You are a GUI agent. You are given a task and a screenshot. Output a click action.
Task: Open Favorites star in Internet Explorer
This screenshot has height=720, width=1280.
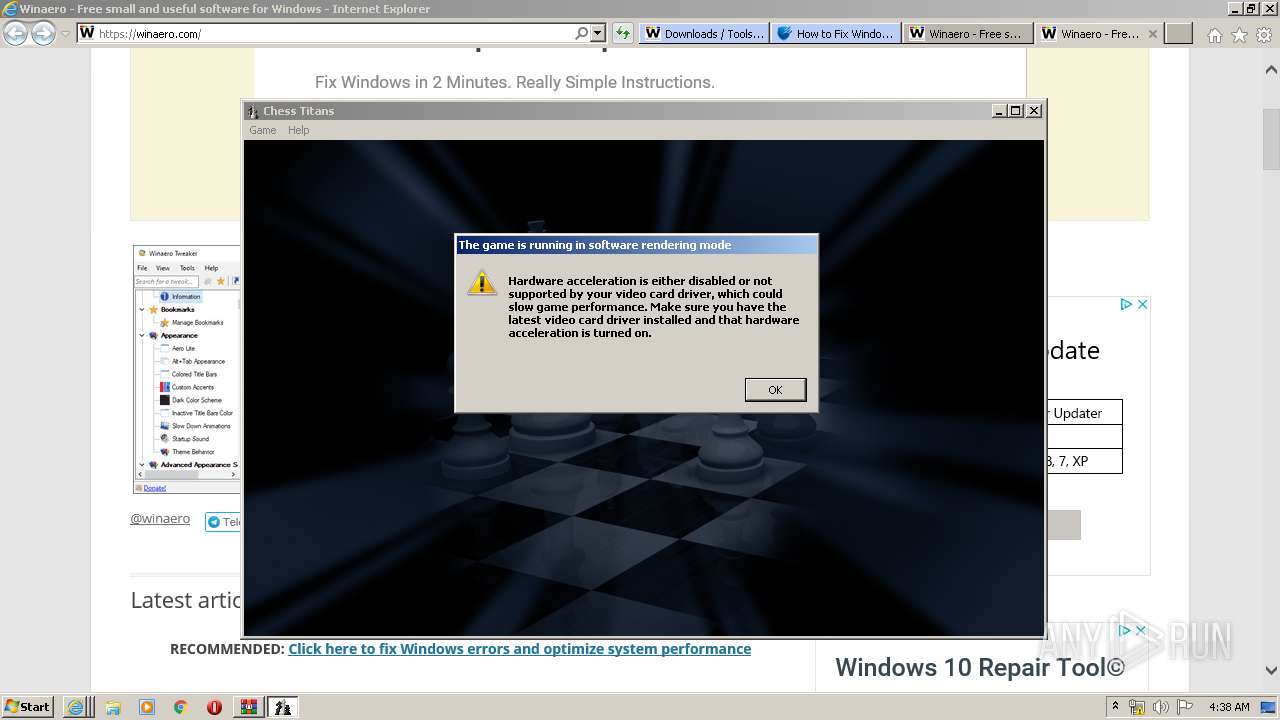(x=1239, y=34)
